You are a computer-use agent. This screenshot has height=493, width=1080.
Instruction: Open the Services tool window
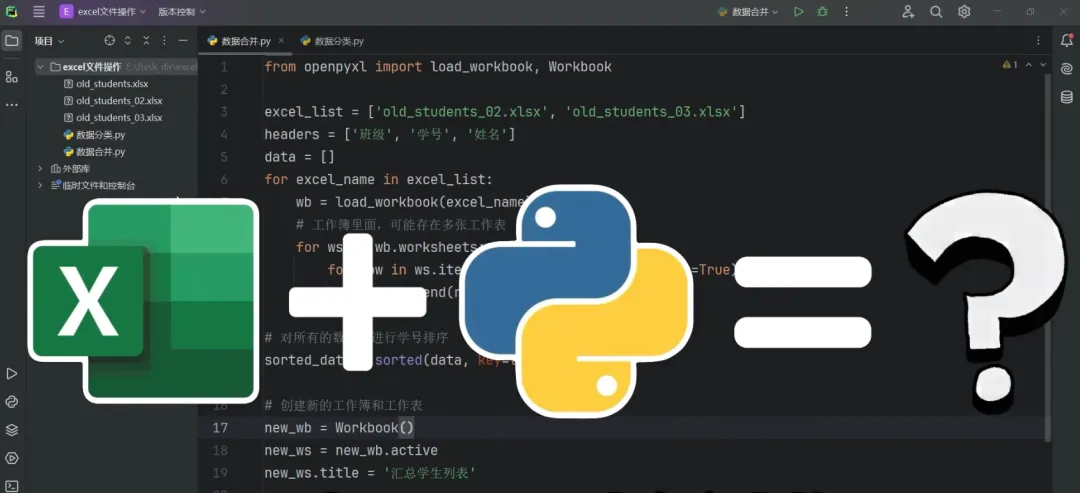coord(12,459)
